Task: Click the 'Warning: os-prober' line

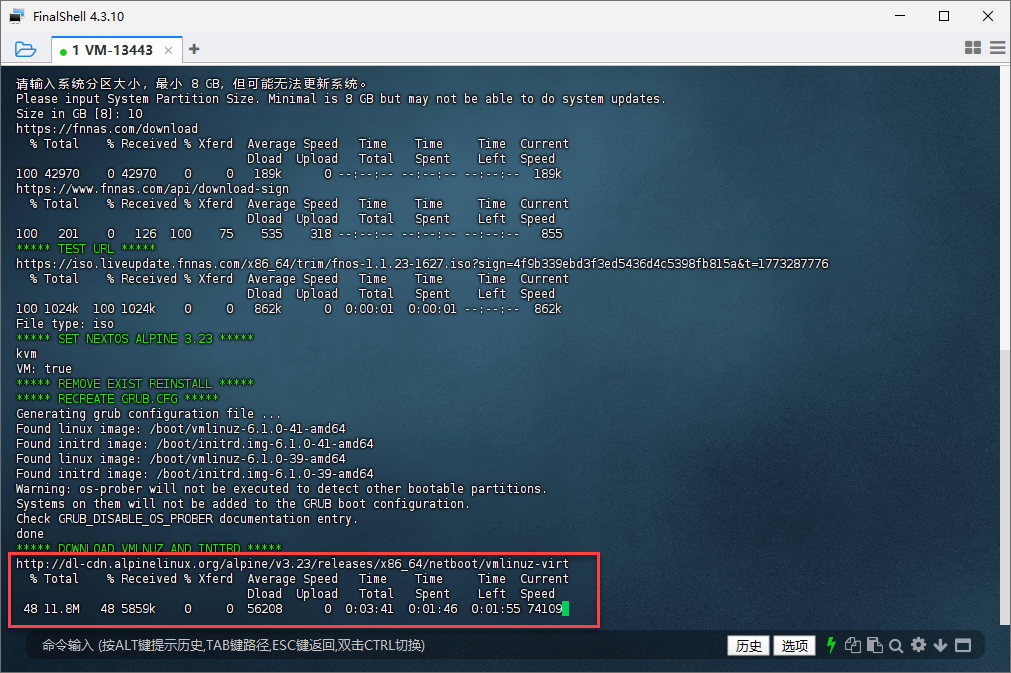Action: [281, 489]
